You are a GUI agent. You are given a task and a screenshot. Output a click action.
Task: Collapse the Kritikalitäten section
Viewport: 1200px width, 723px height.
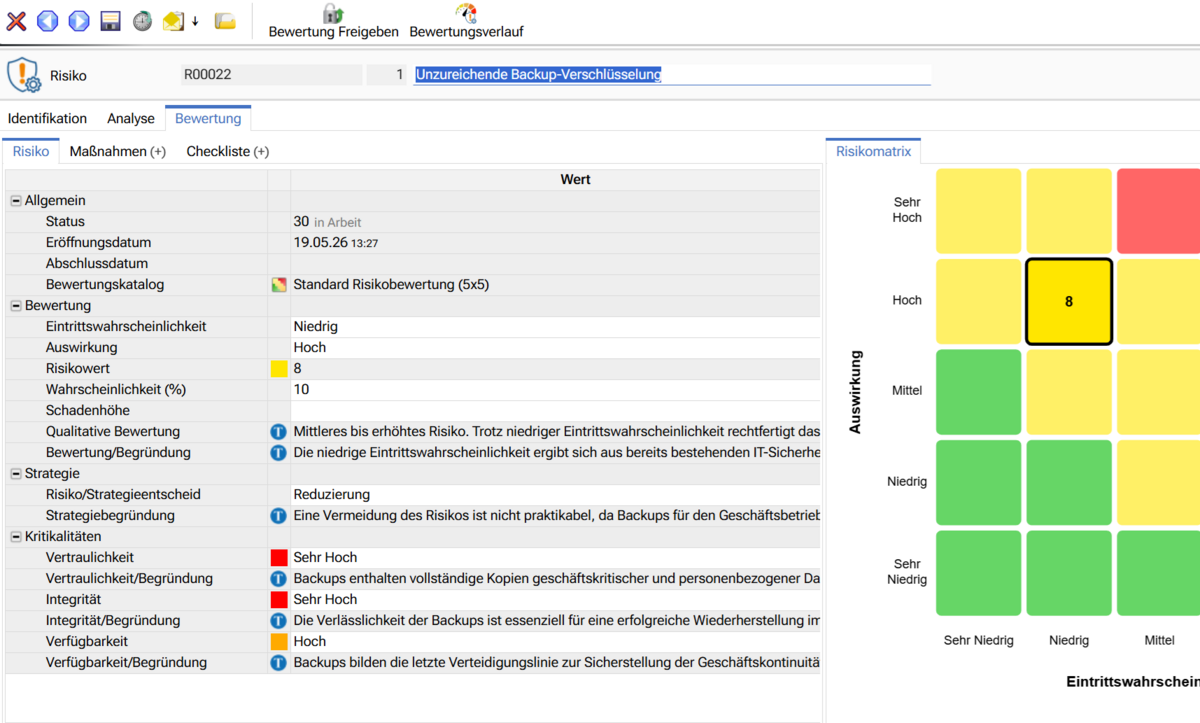tap(16, 537)
